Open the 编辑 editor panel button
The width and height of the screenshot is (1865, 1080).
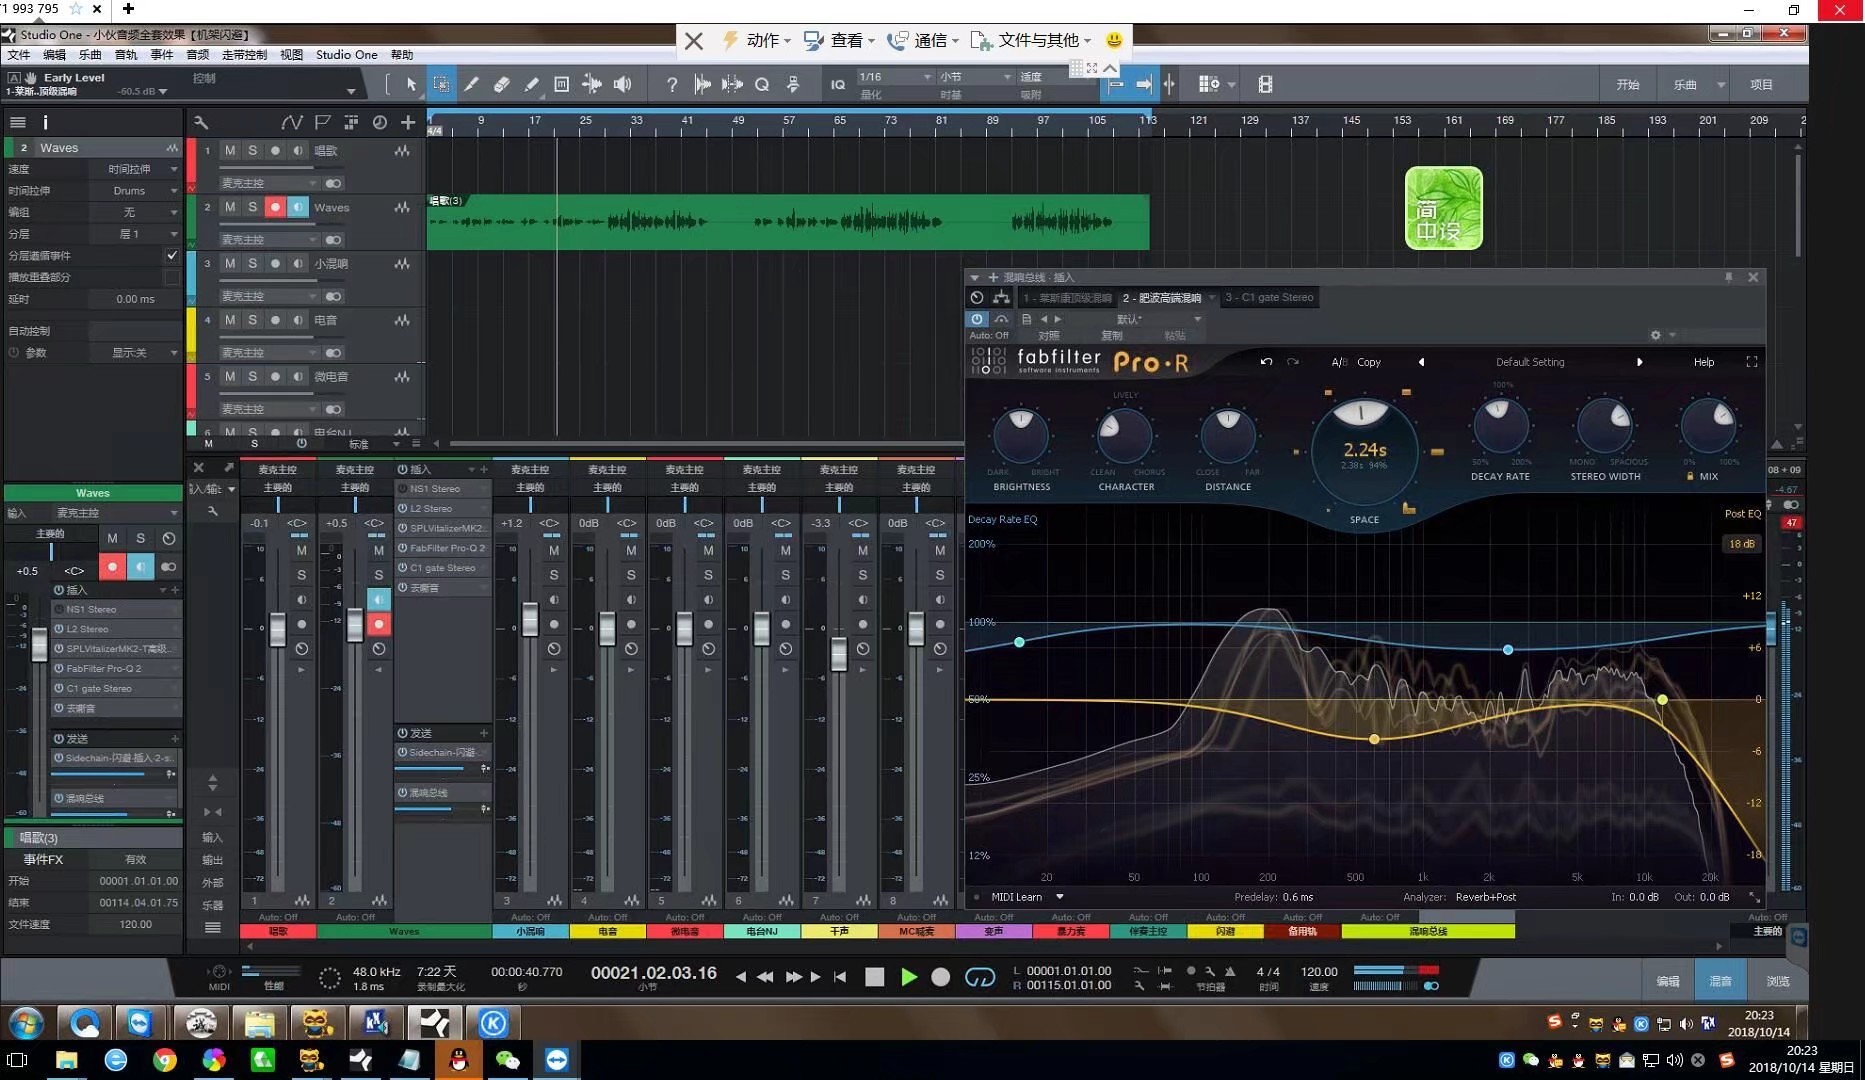coord(1668,981)
